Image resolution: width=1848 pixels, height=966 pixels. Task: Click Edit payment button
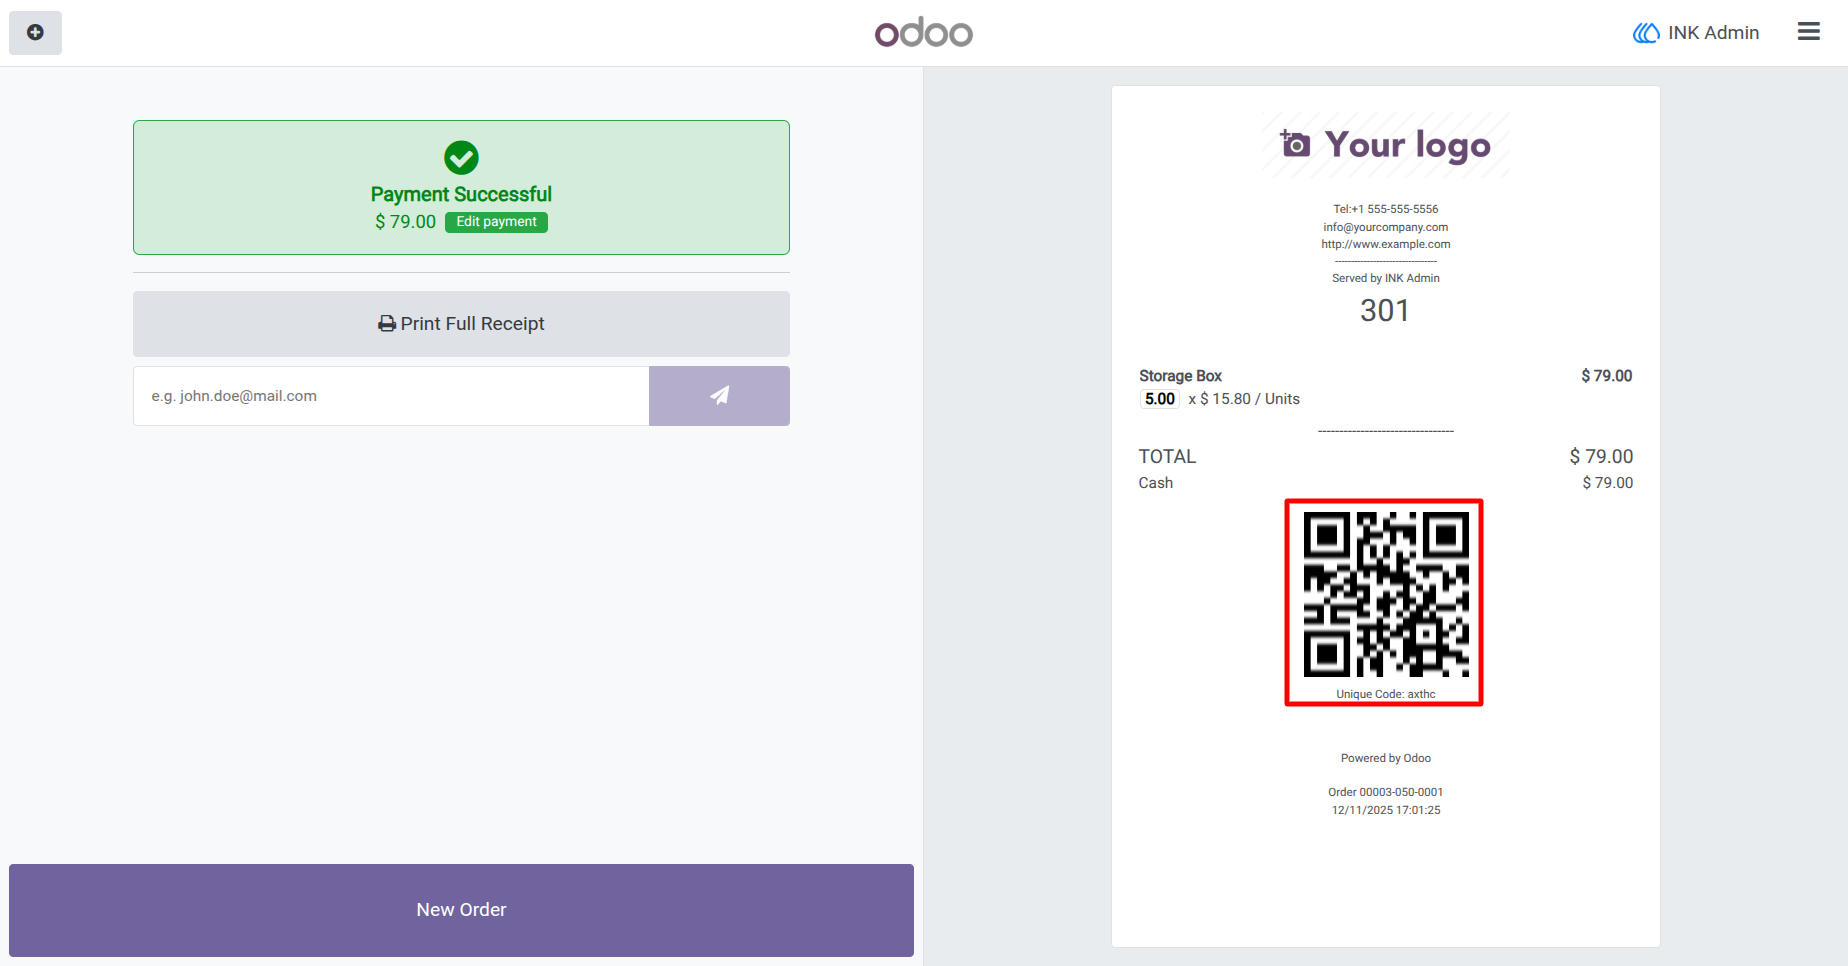coord(496,222)
